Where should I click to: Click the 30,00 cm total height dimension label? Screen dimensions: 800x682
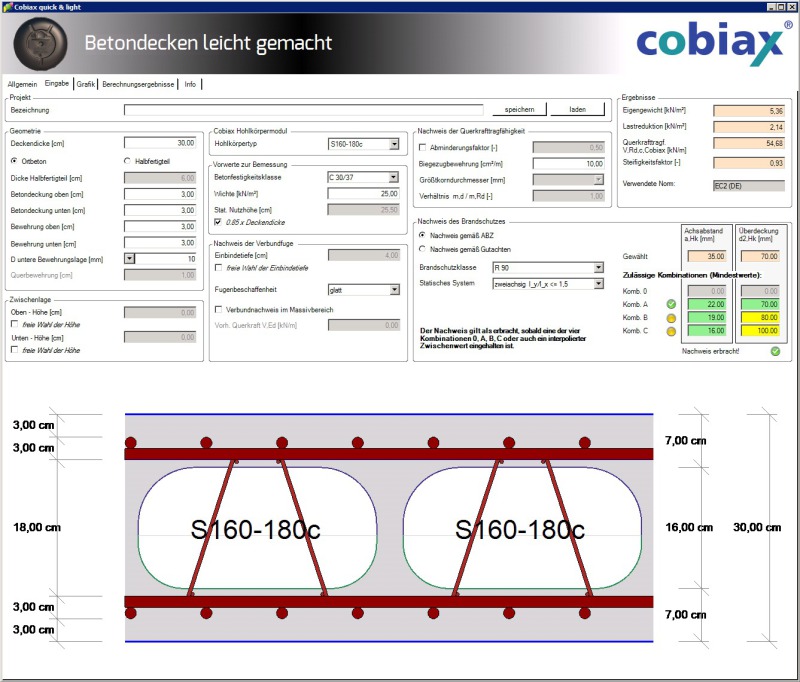(757, 527)
